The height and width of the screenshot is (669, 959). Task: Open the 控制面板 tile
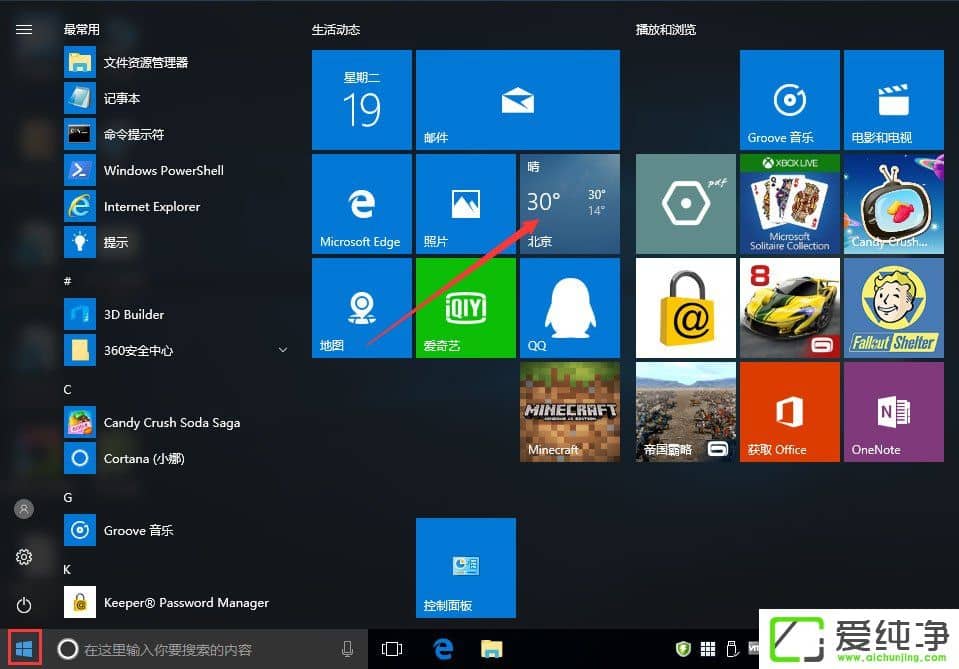click(465, 567)
